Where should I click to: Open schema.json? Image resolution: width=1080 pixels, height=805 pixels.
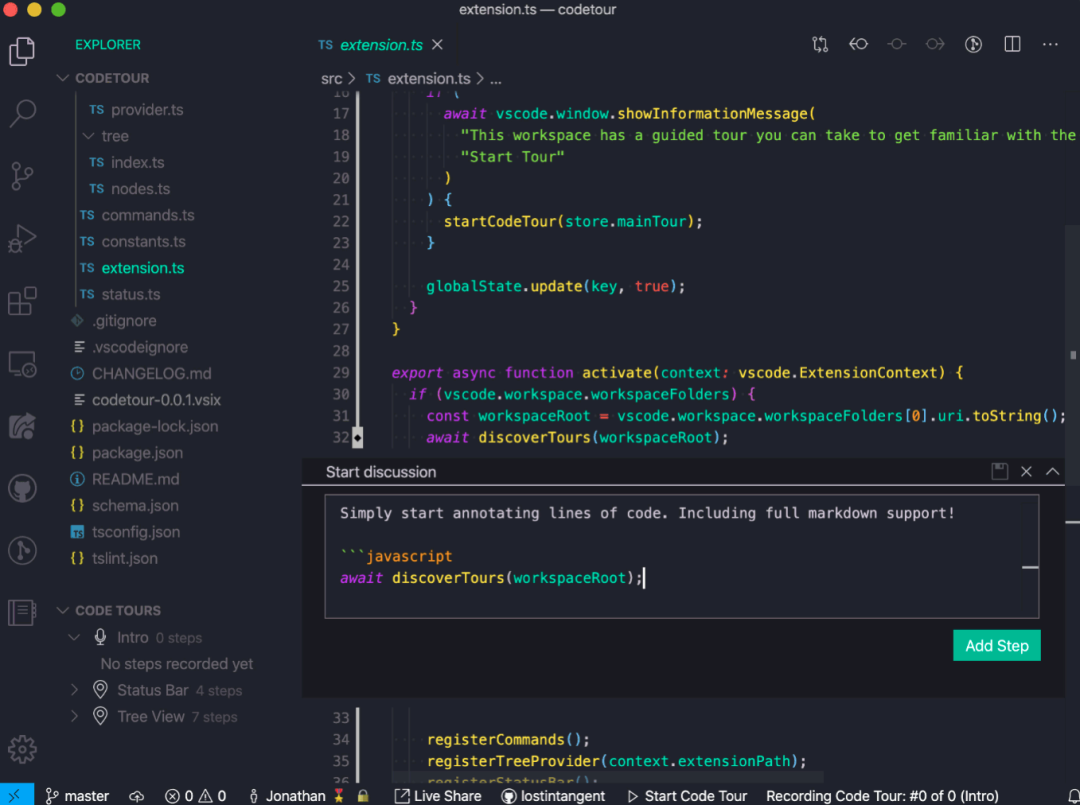pos(135,505)
